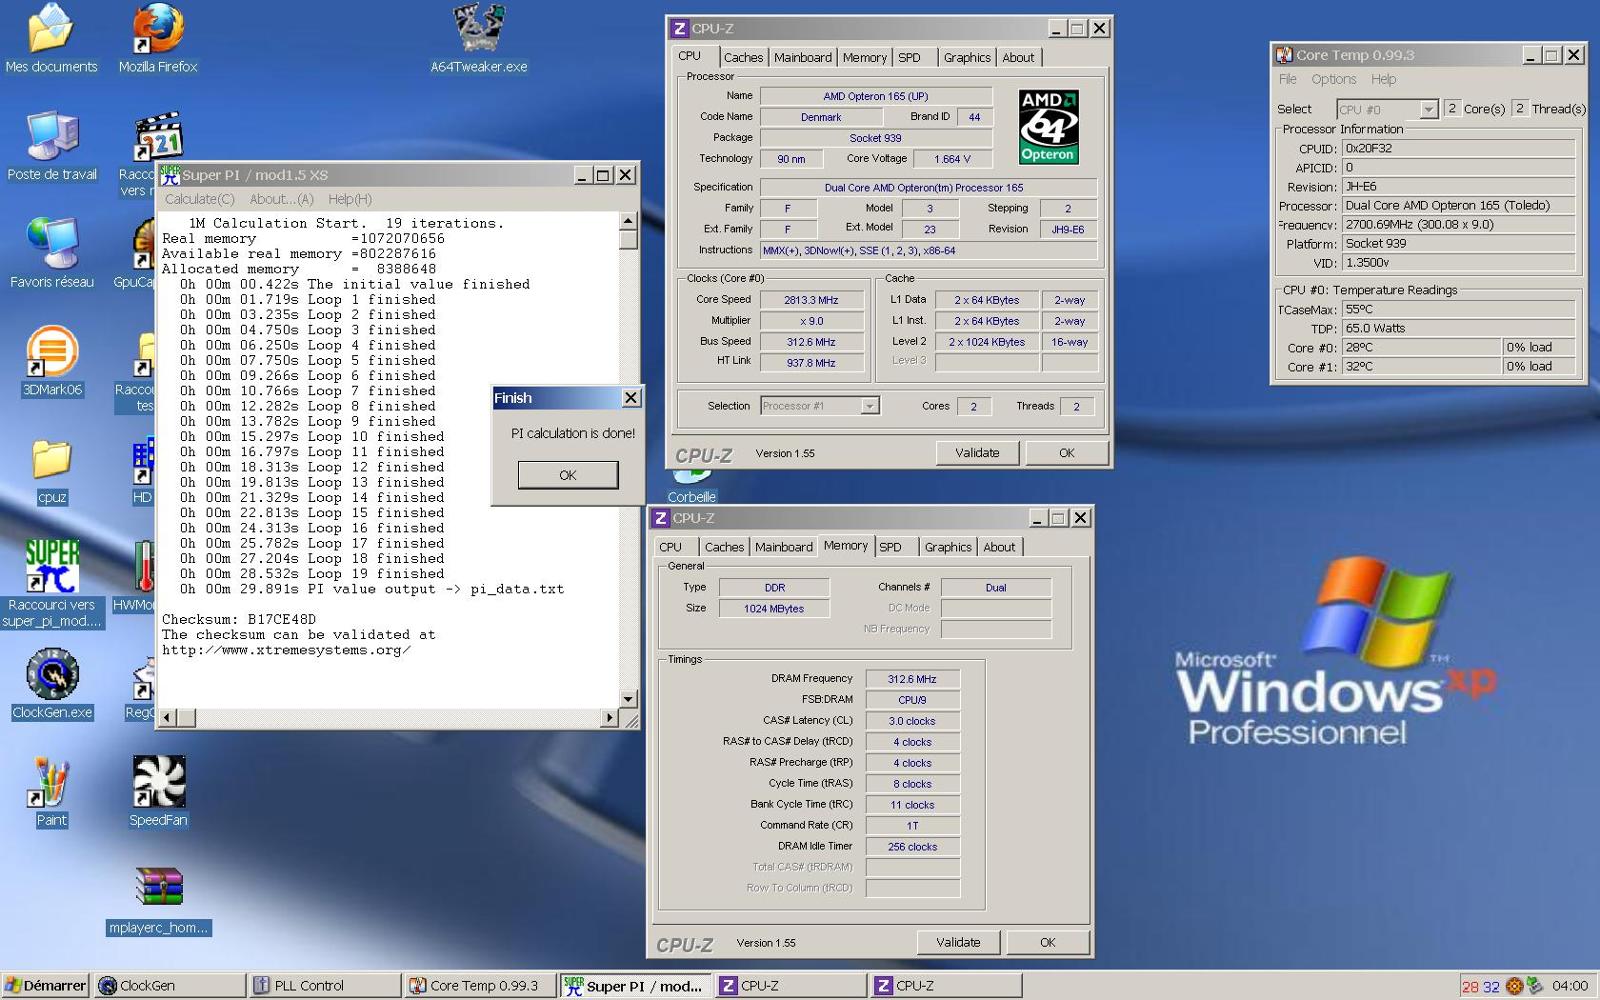Click DRAM Frequency 312.6 MHz value
The image size is (1600, 1000).
click(x=912, y=679)
